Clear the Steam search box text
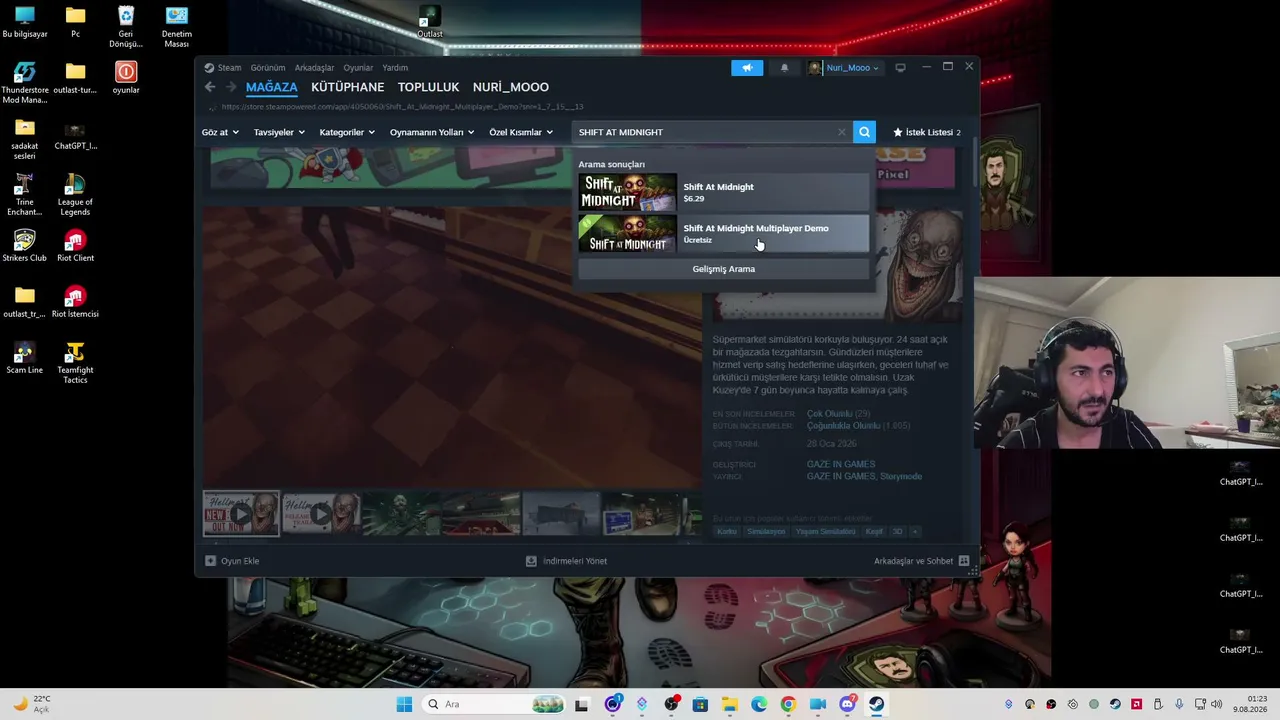 click(x=842, y=132)
